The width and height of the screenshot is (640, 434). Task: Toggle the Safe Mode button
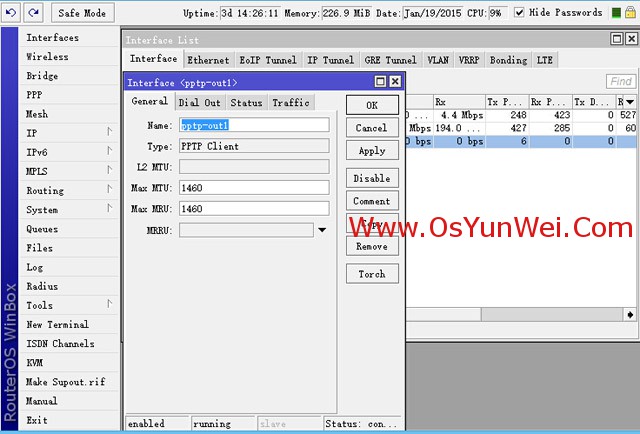click(x=81, y=13)
